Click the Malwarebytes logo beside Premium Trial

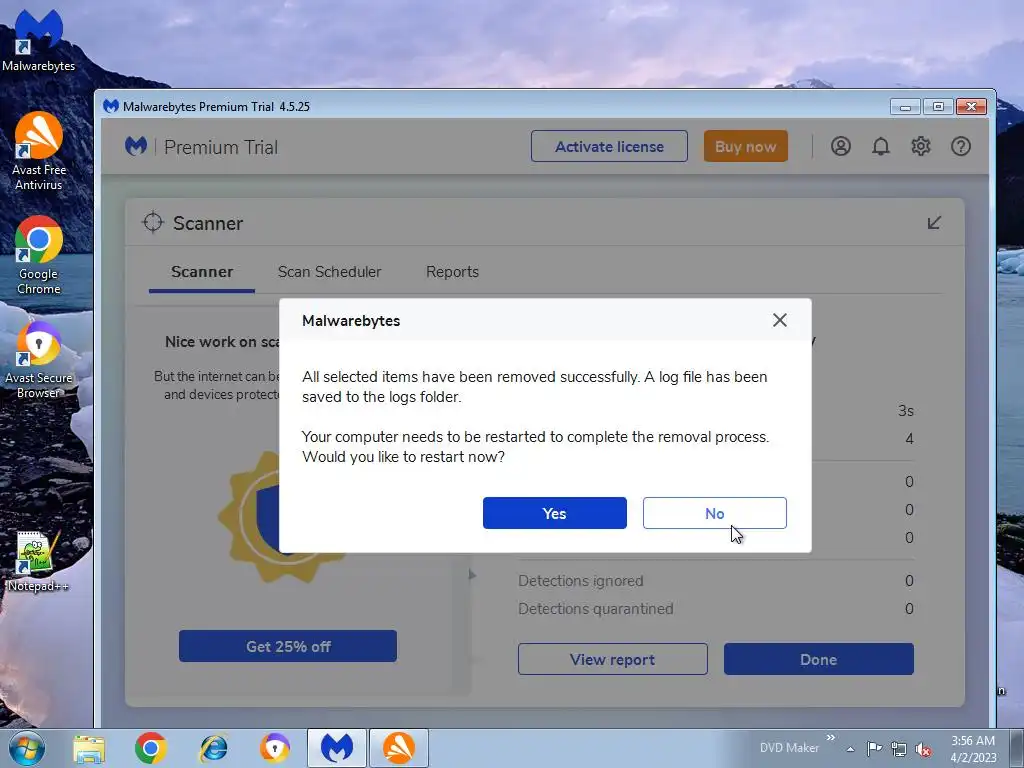[136, 146]
